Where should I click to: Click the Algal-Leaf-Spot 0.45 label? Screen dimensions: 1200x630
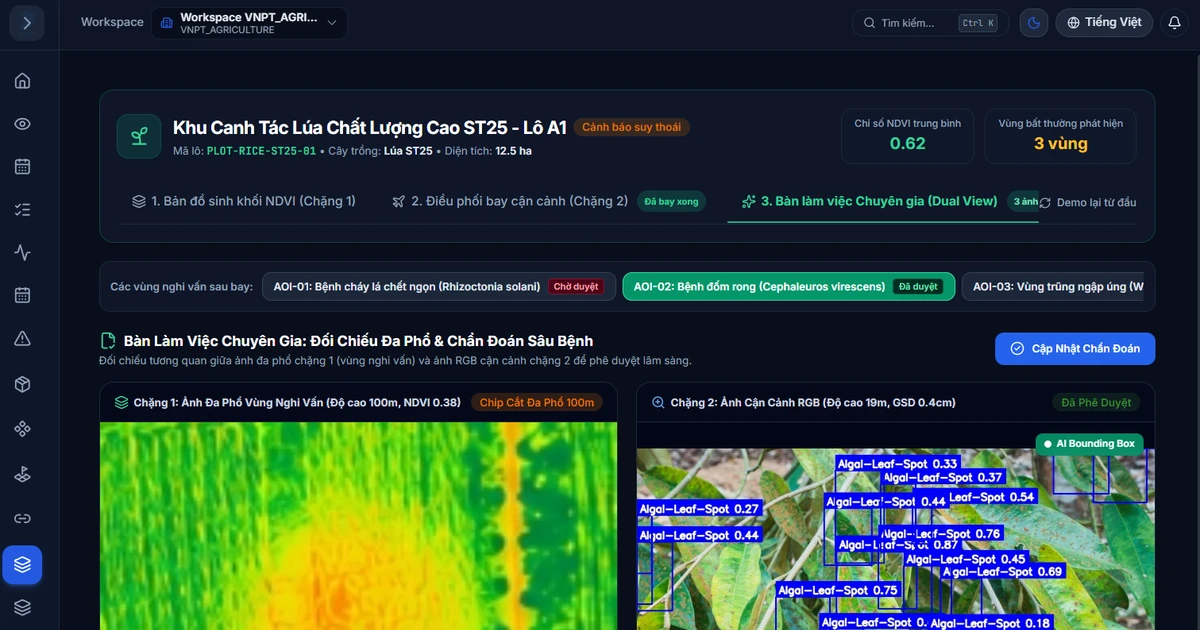(x=966, y=559)
